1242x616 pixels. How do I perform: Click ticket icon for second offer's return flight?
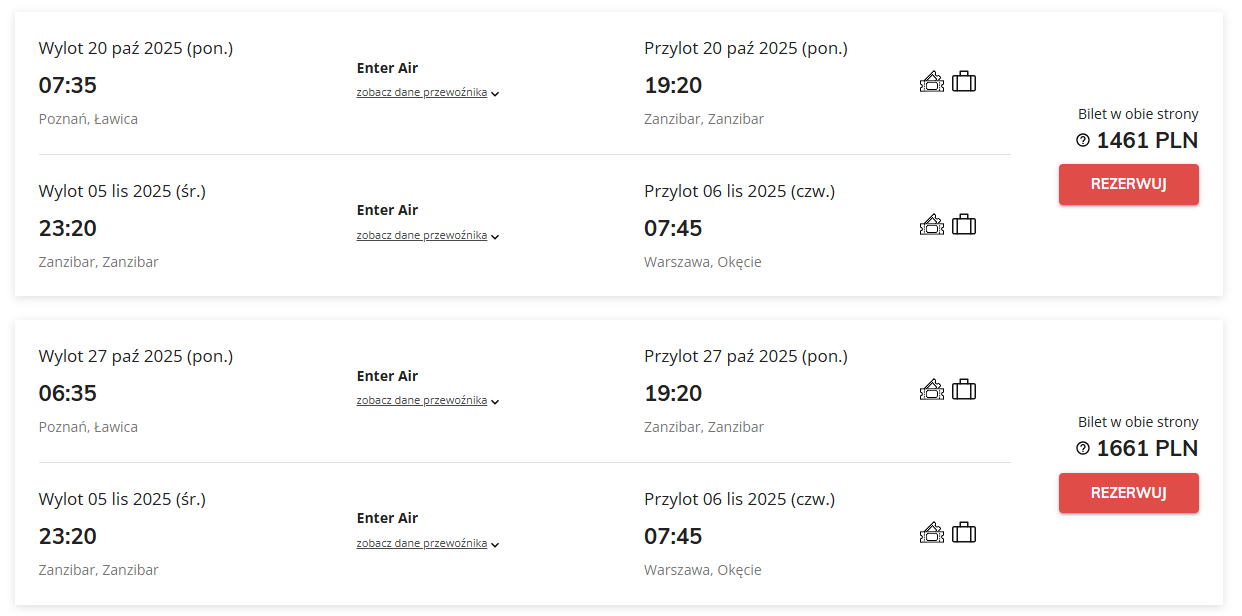coord(932,533)
